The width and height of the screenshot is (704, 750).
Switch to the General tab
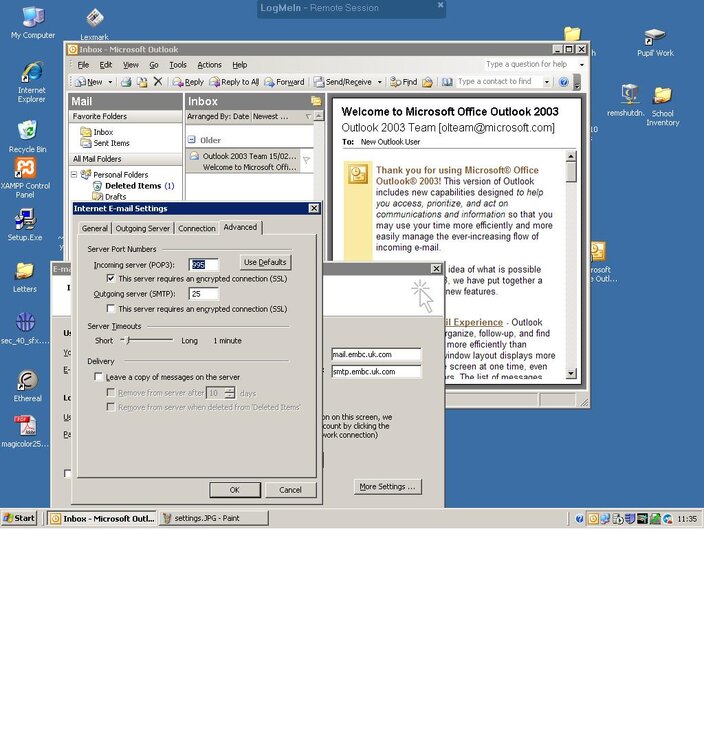94,229
